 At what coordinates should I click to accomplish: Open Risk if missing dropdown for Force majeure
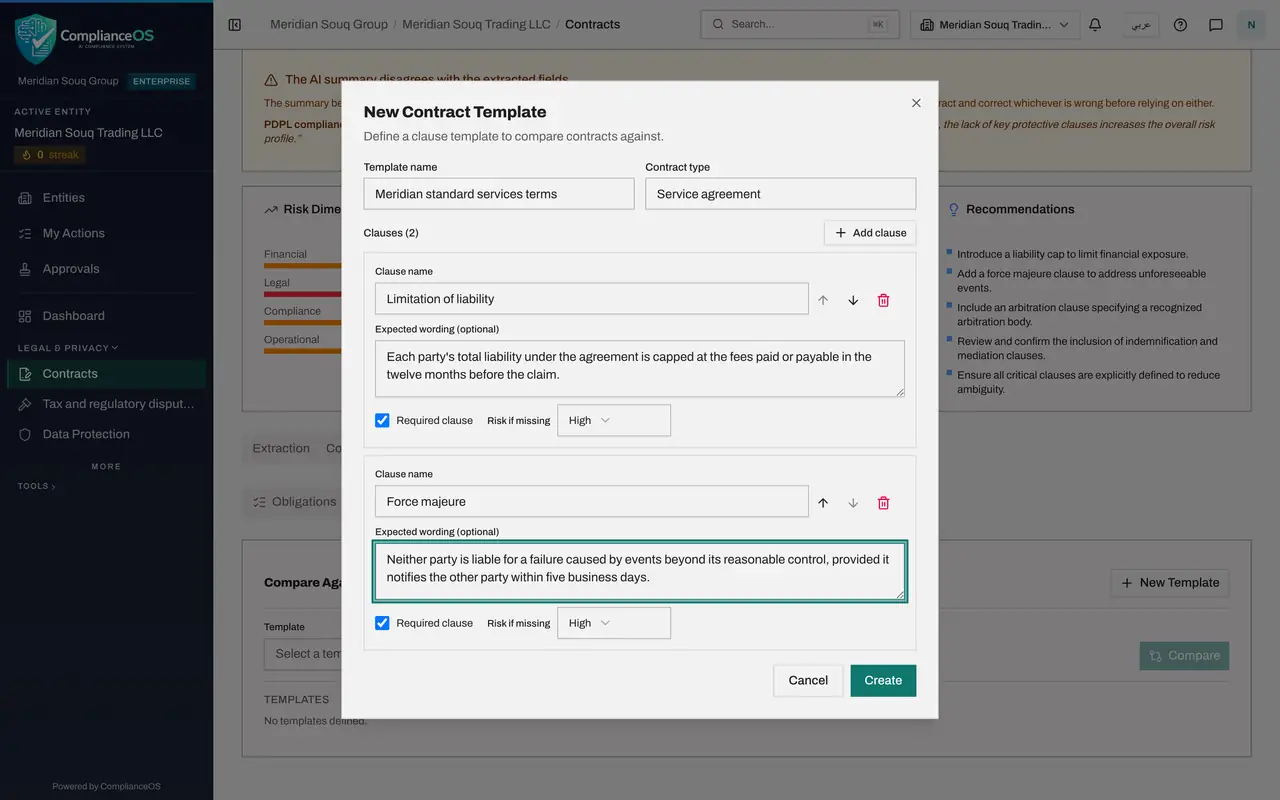[614, 623]
